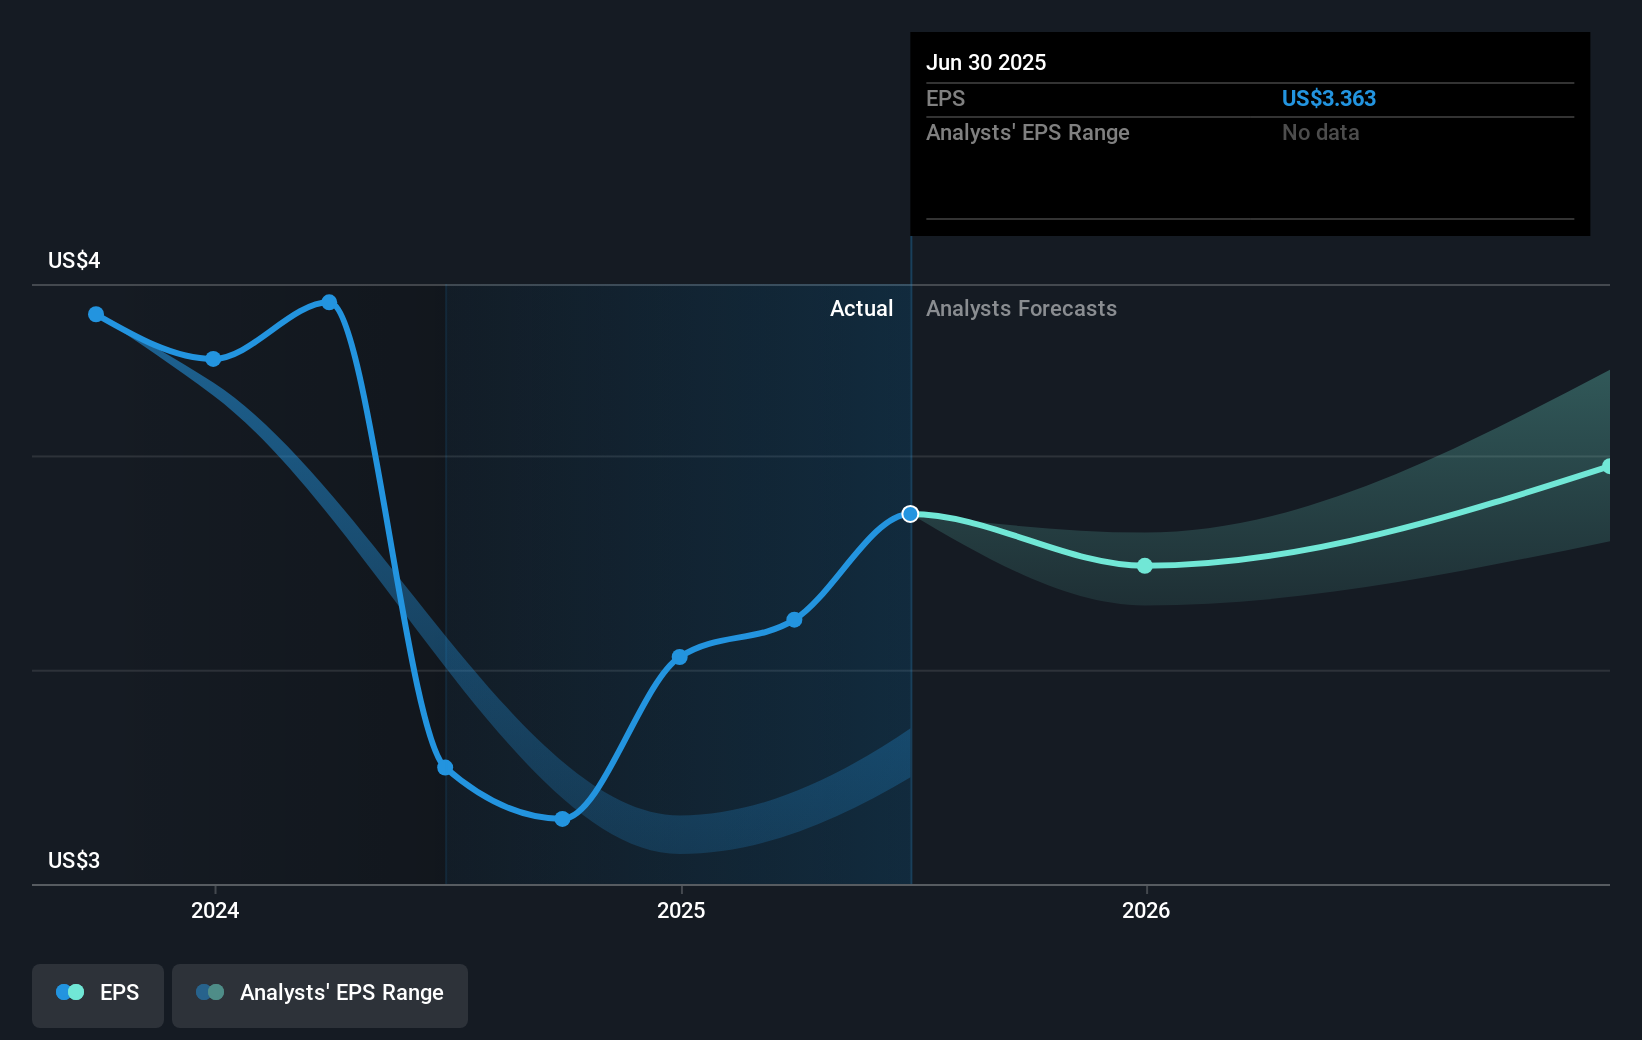Viewport: 1642px width, 1040px height.
Task: Click the Analysts' EPS Range legend dots icon
Action: click(x=210, y=992)
